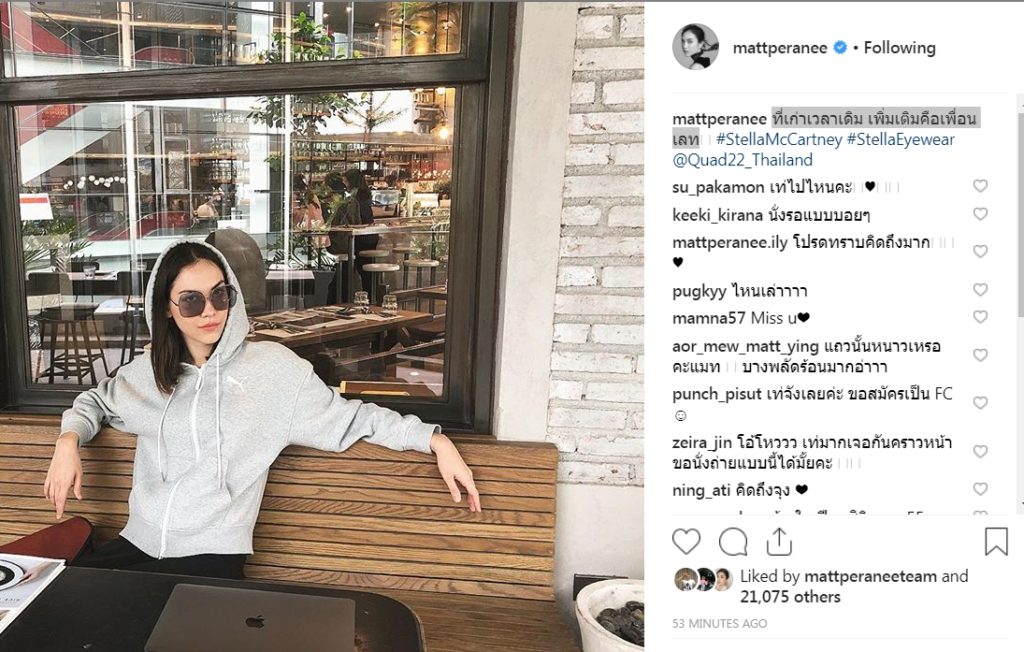This screenshot has height=652, width=1024.
Task: Like zeira_jin's comment heart
Action: tap(980, 451)
